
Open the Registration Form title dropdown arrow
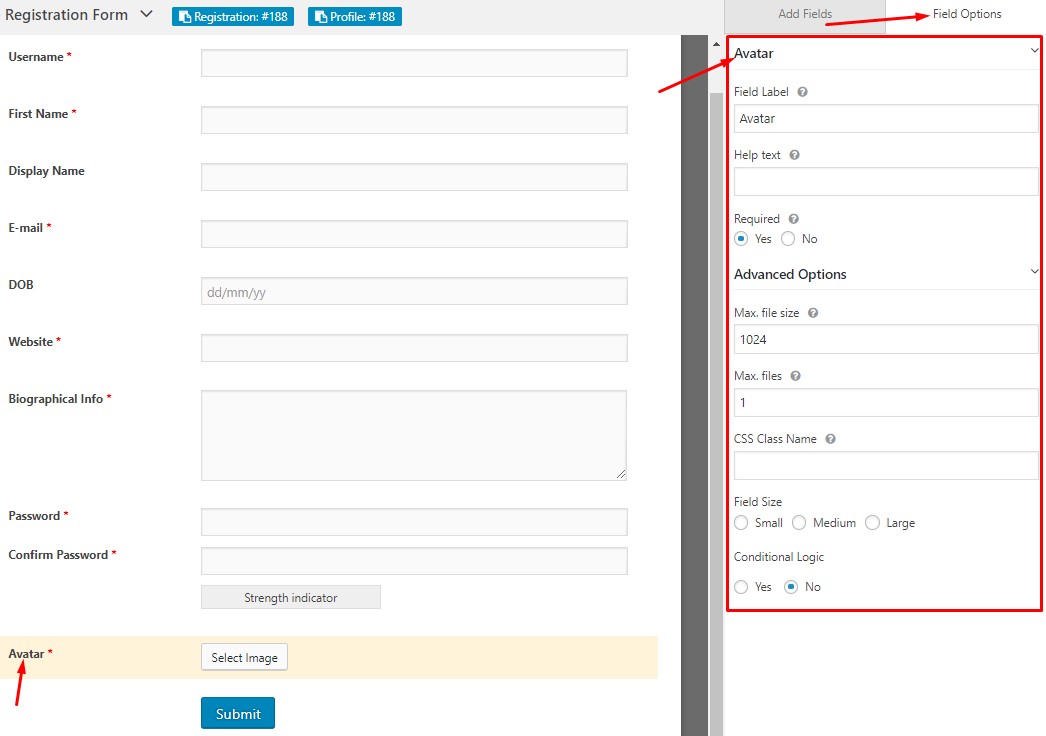click(147, 14)
